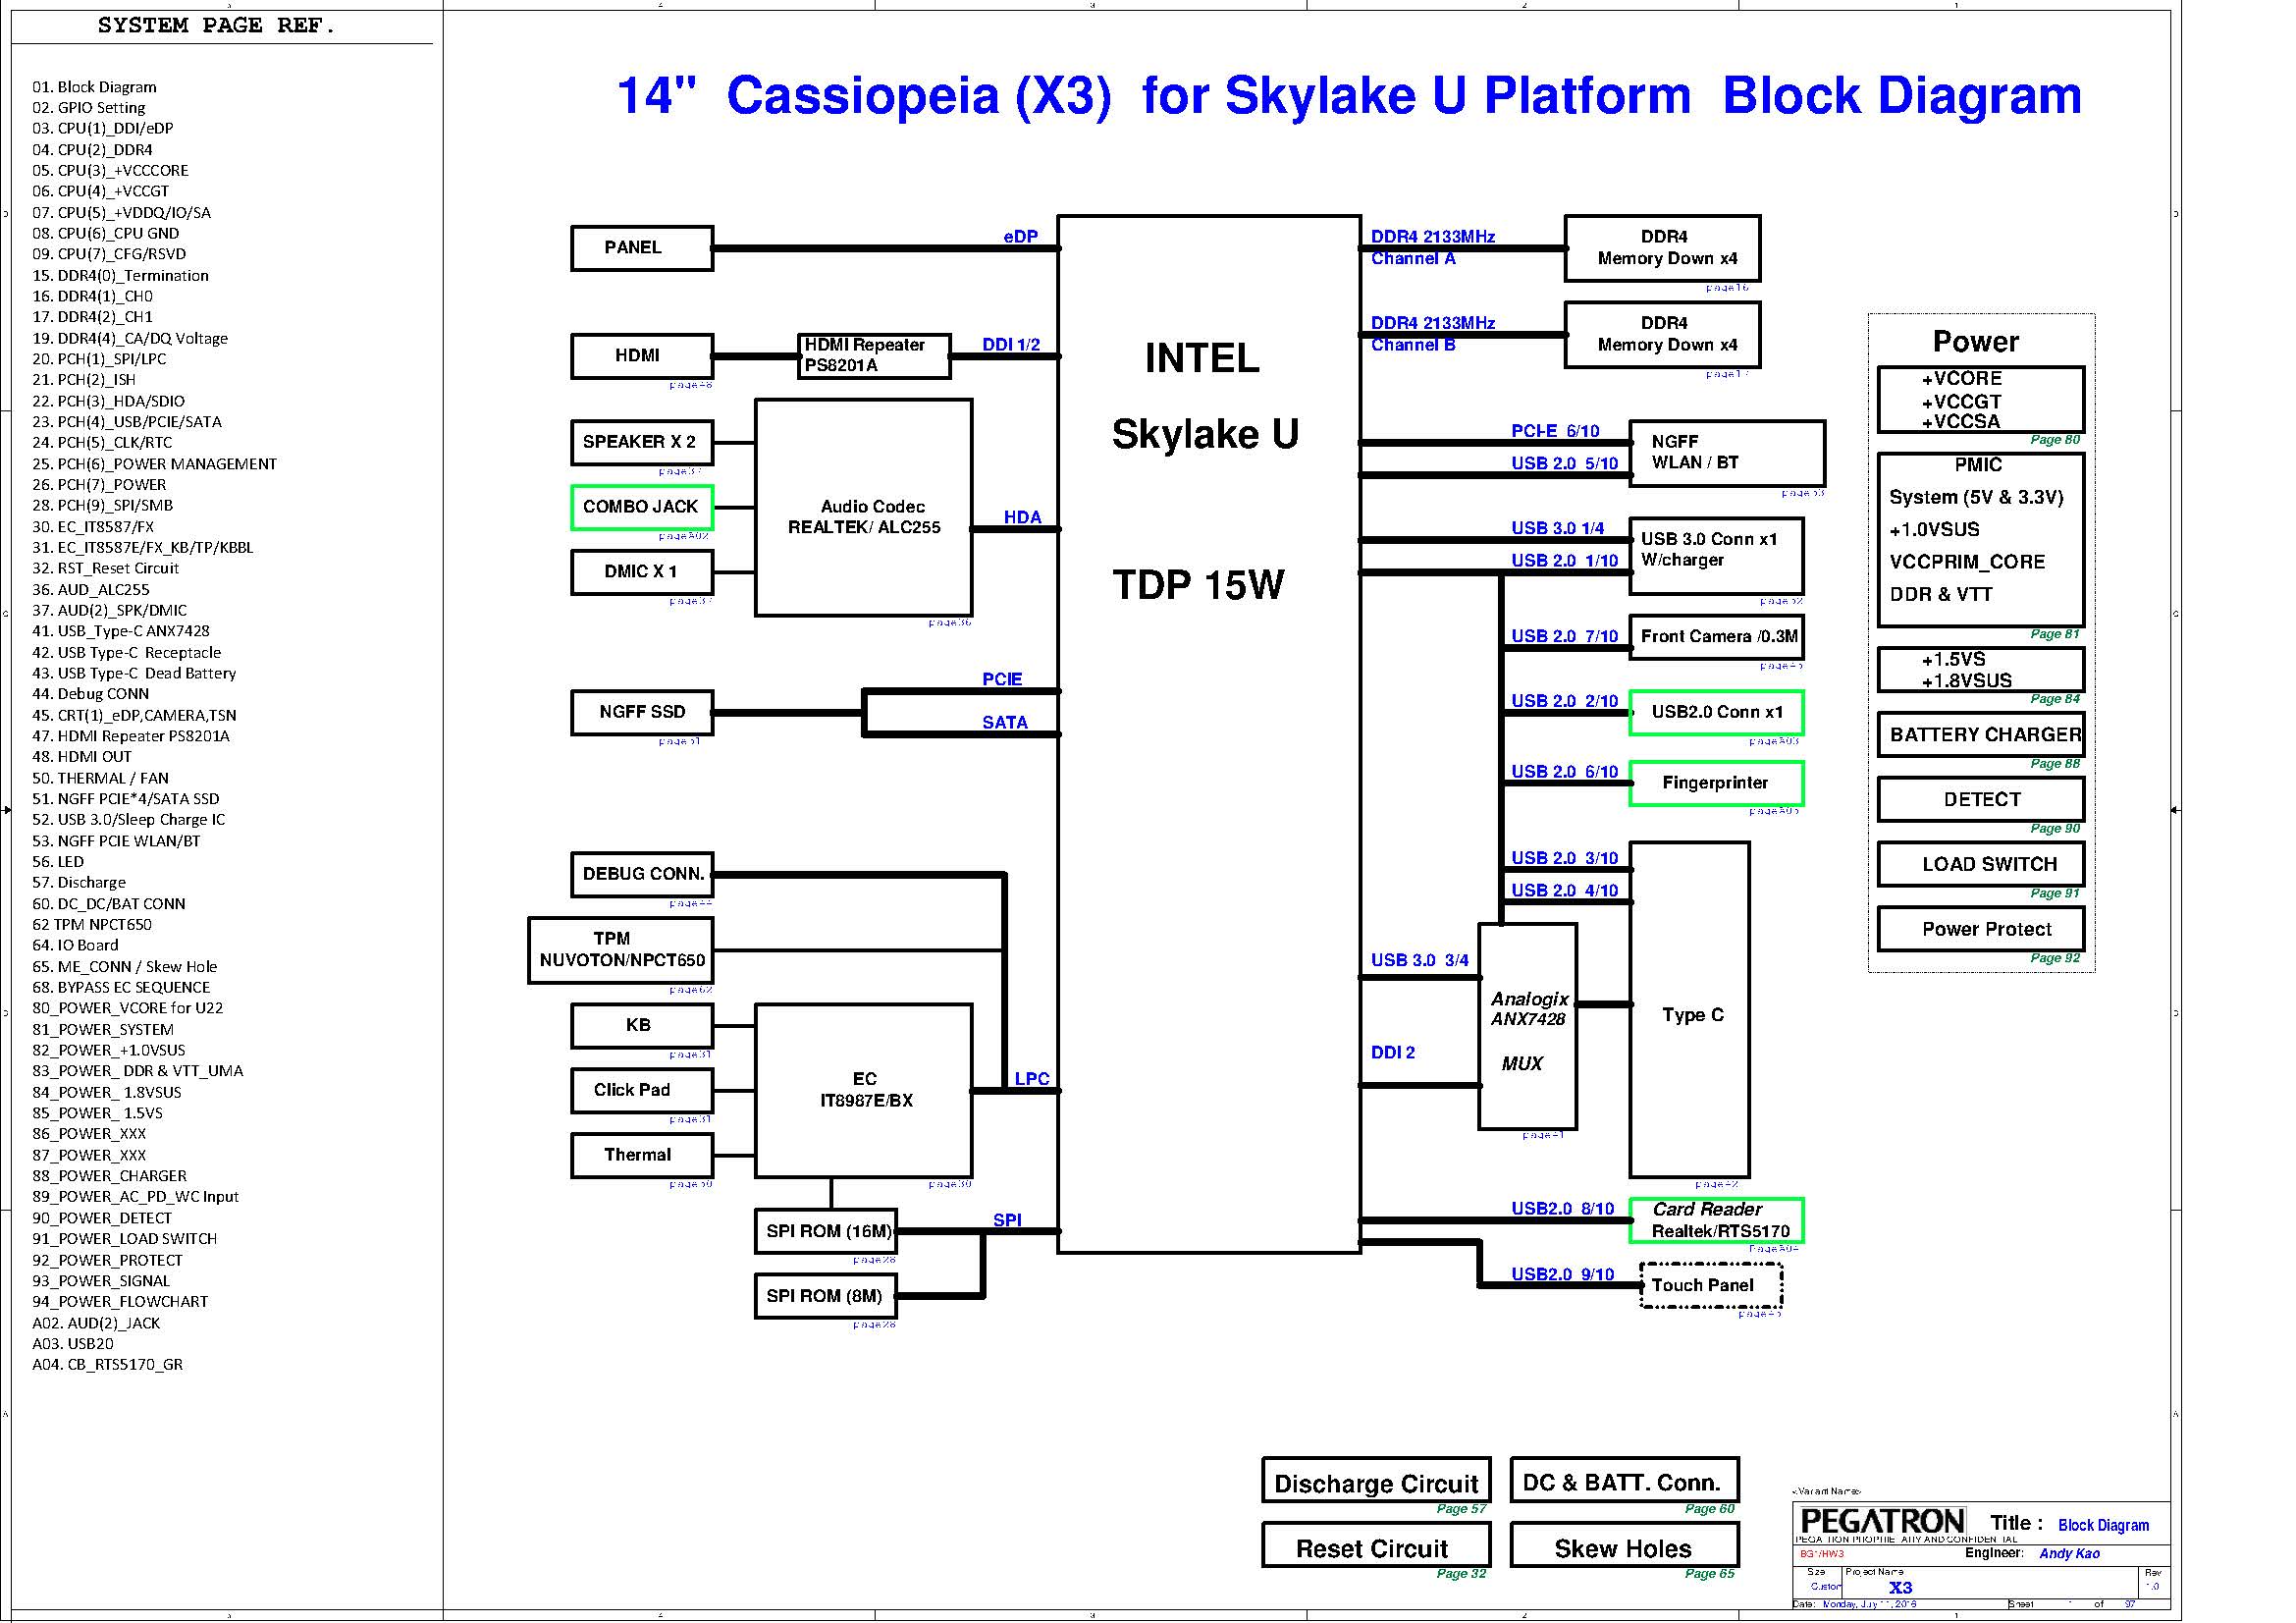Click the USB 3.0 1/4 label
Image resolution: width=2296 pixels, height=1623 pixels.
(x=1558, y=528)
